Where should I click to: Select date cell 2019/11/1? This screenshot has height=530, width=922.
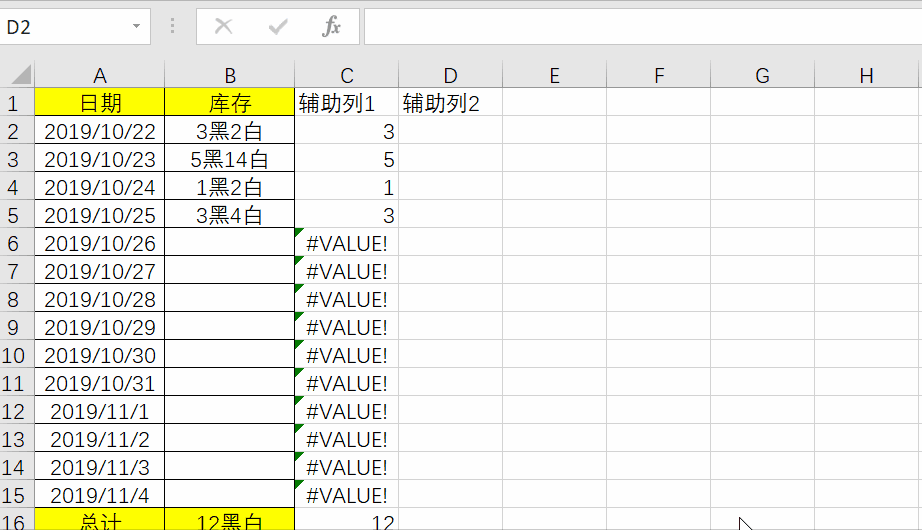(99, 410)
